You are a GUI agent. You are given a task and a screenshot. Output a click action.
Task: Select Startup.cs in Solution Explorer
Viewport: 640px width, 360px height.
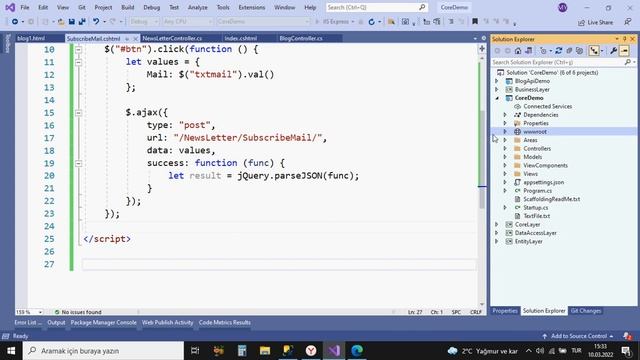536,208
